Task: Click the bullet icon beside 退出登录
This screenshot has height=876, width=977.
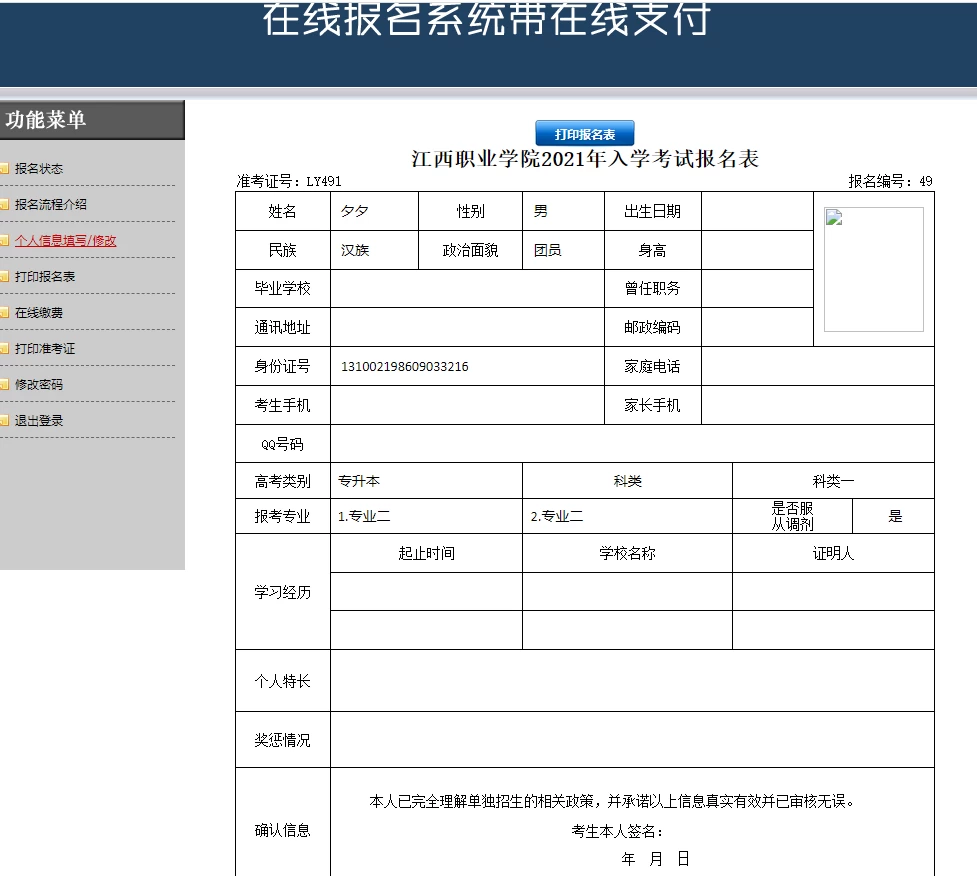Action: point(5,421)
